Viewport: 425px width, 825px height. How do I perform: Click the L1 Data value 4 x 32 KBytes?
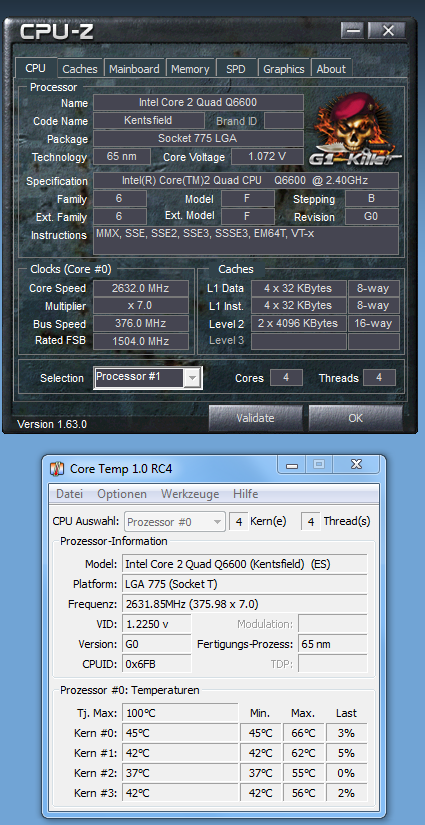point(298,288)
